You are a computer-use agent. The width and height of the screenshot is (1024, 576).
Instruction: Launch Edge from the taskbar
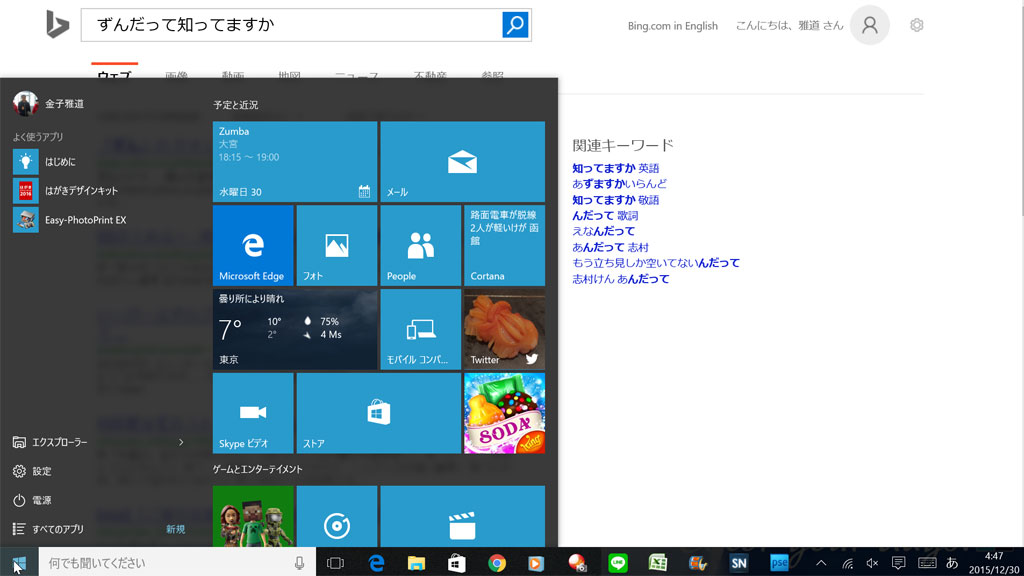click(376, 563)
